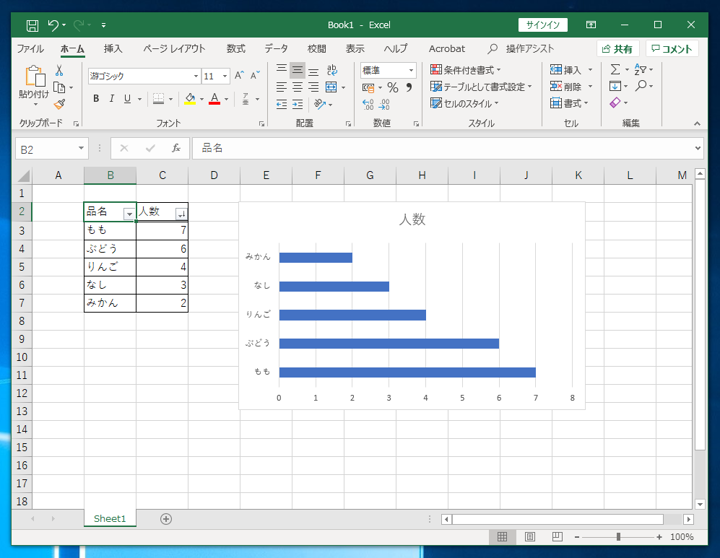720x558 pixels.
Task: Apply percent style to the cell
Action: (393, 87)
